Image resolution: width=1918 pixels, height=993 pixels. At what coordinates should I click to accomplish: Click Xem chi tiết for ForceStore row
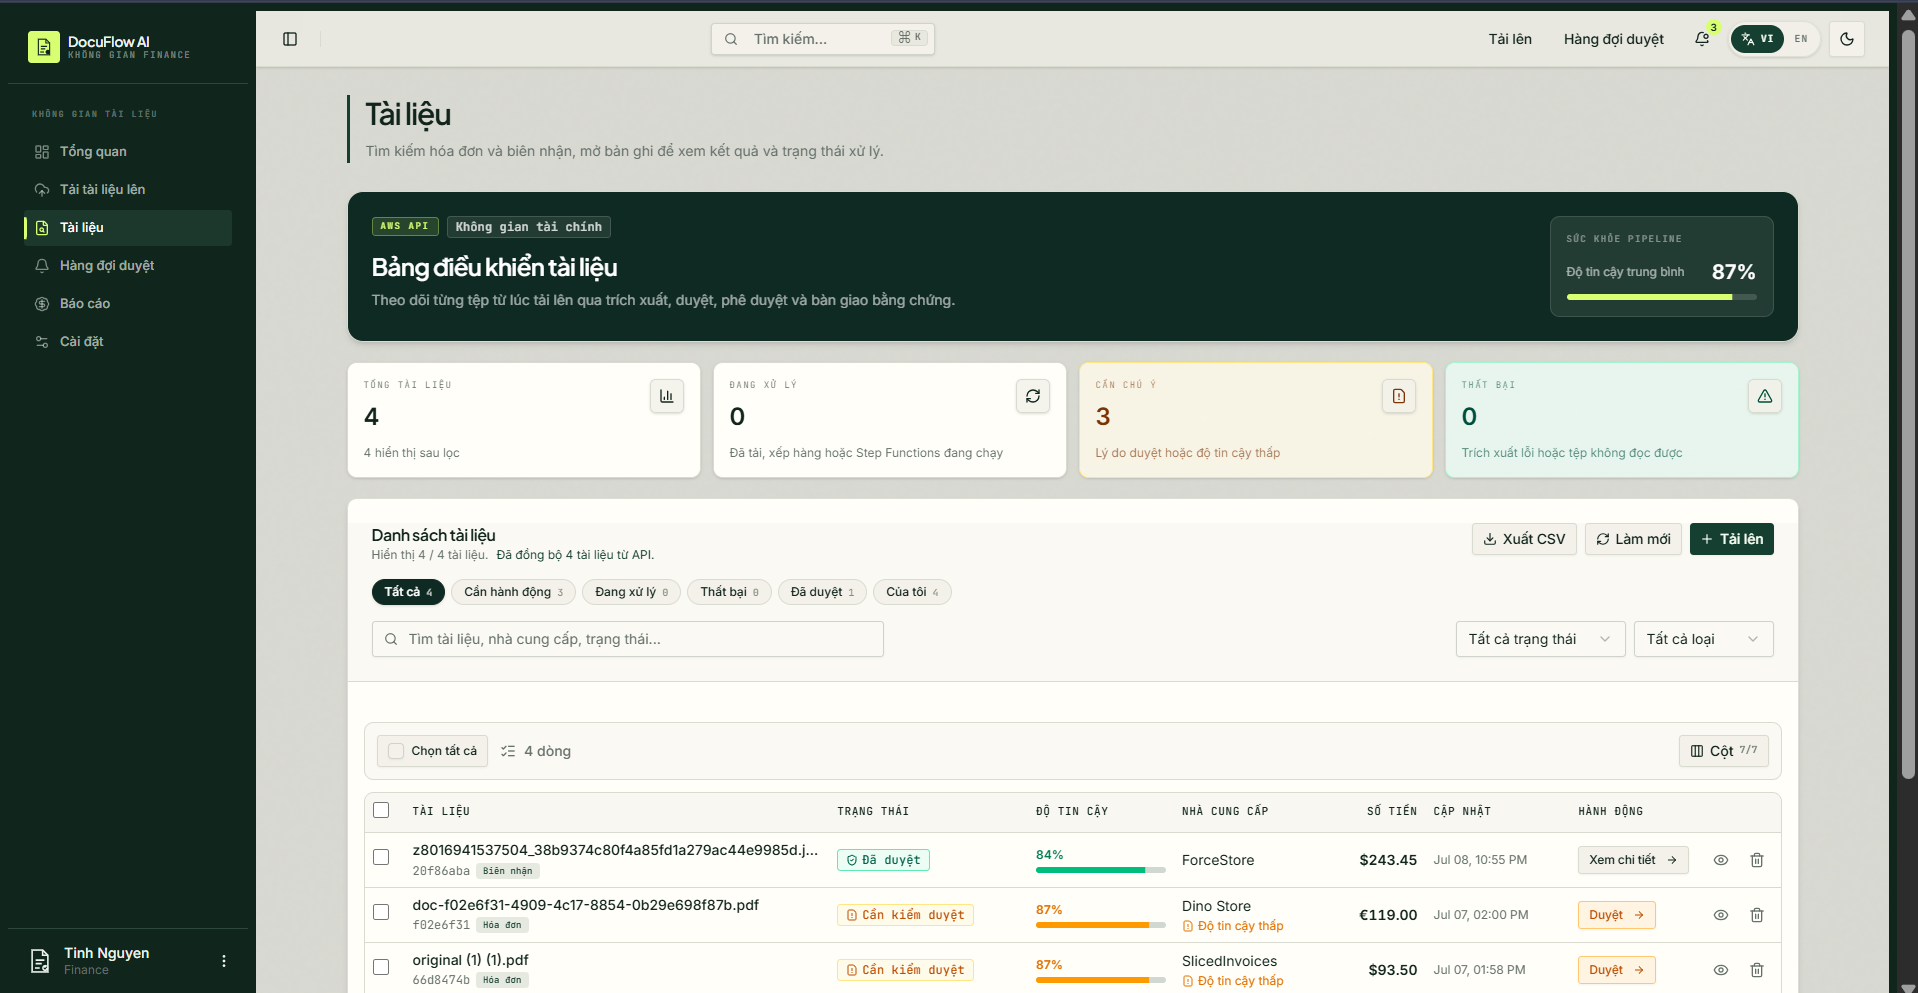pyautogui.click(x=1633, y=860)
